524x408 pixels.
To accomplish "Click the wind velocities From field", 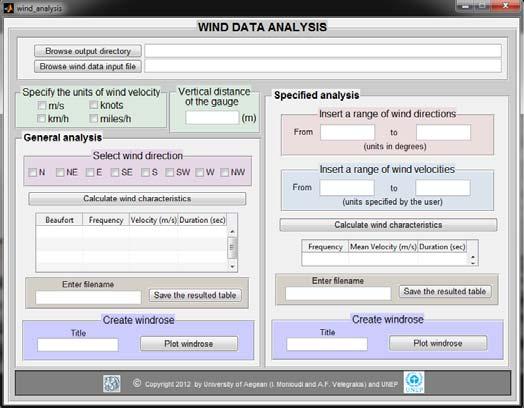I will [x=347, y=188].
